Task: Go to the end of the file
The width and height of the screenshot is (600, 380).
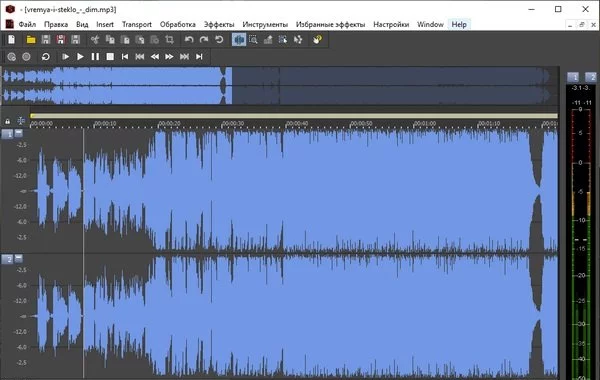Action: pos(199,57)
